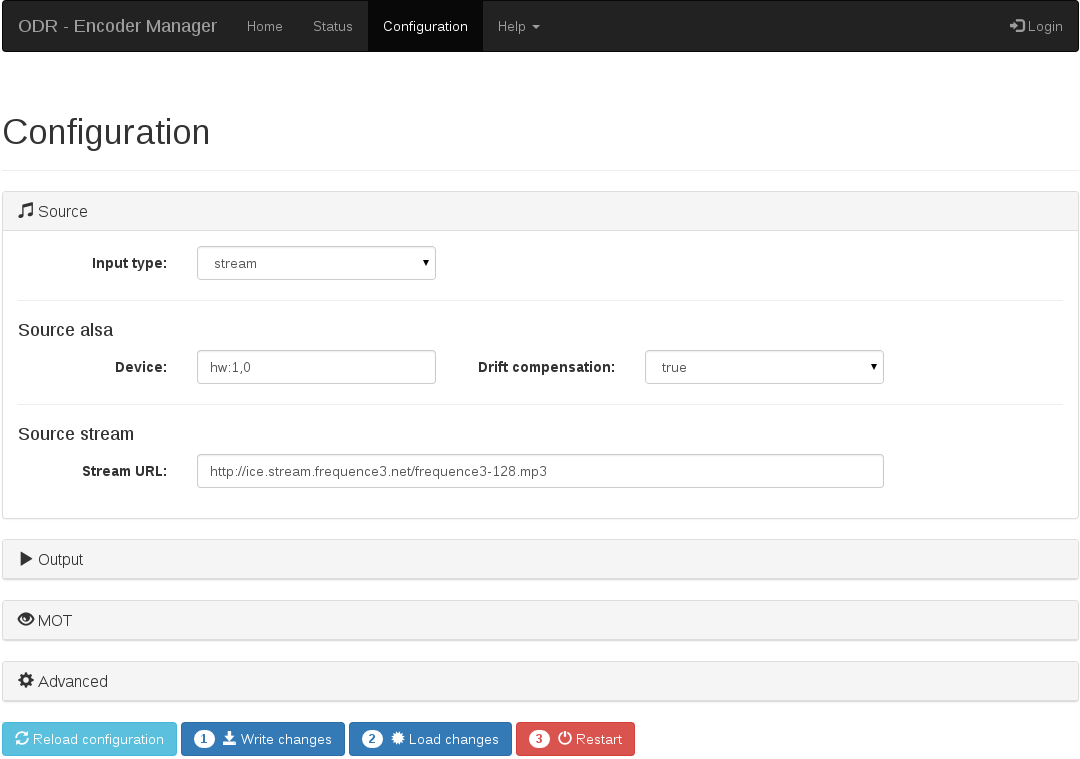Click the Drift compensation label
The height and width of the screenshot is (759, 1080).
(x=546, y=367)
